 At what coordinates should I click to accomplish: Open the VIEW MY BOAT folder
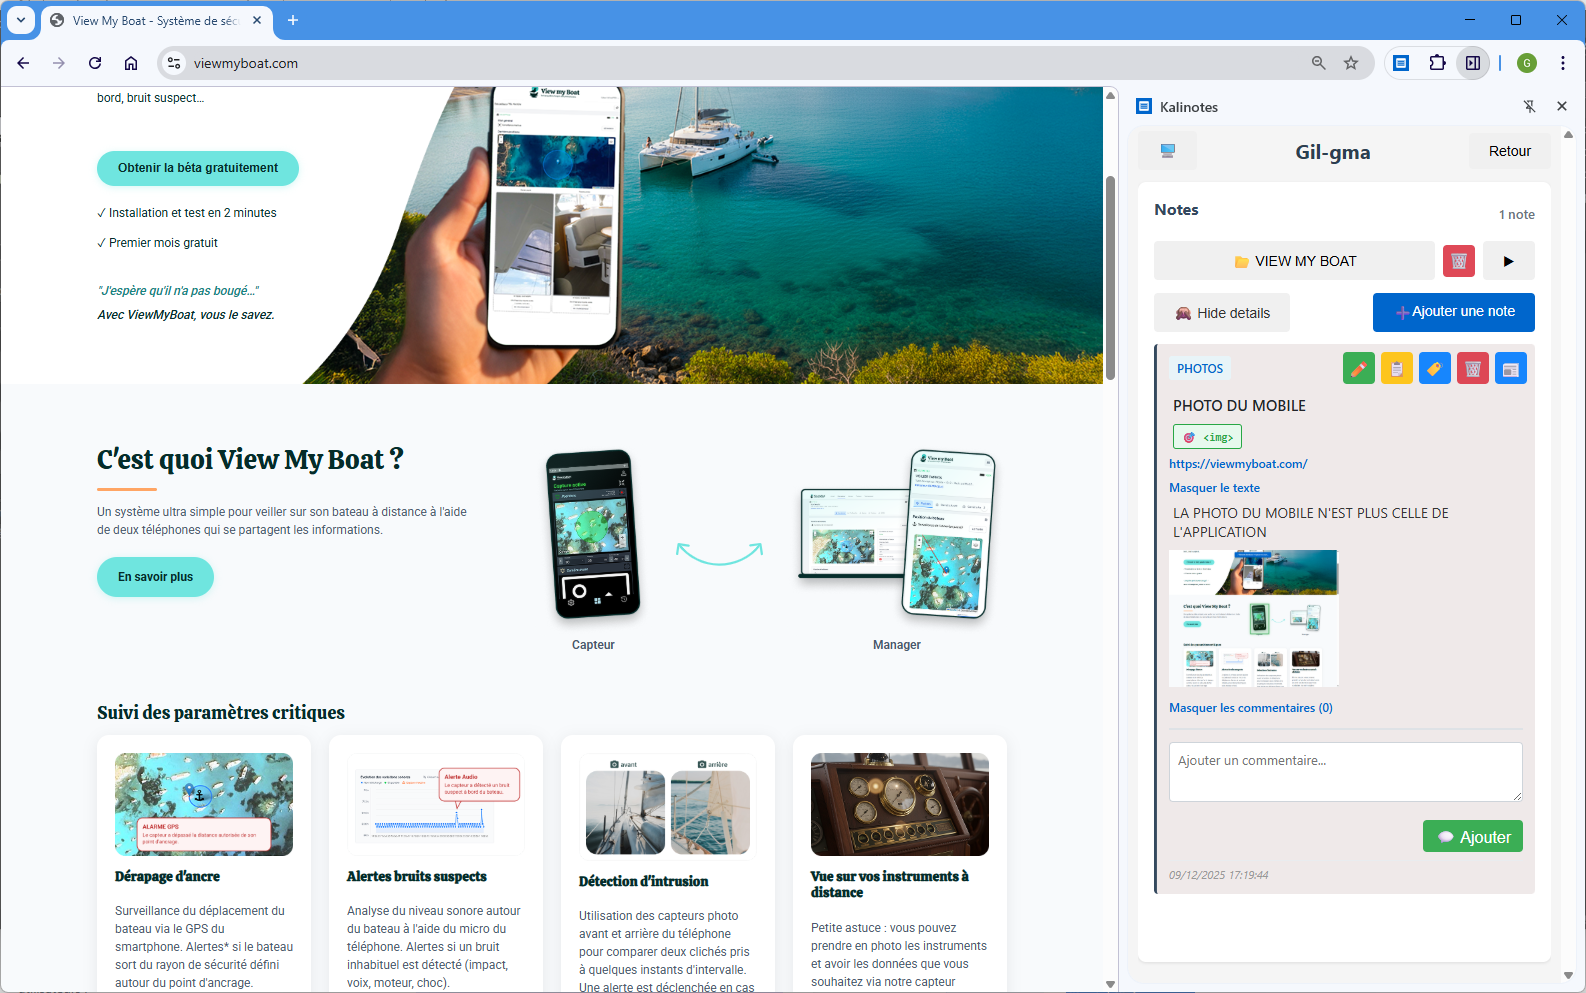[x=1294, y=261]
